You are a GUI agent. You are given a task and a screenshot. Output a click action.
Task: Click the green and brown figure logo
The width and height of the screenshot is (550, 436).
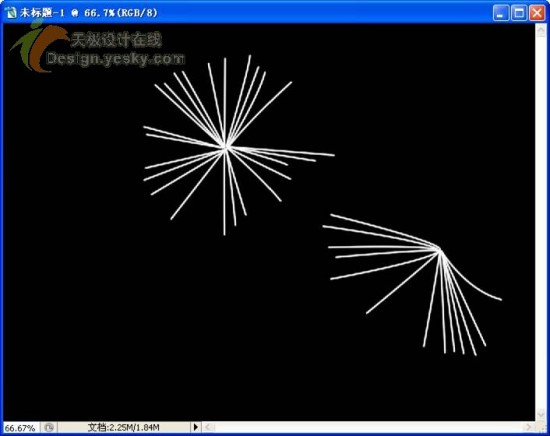[38, 46]
